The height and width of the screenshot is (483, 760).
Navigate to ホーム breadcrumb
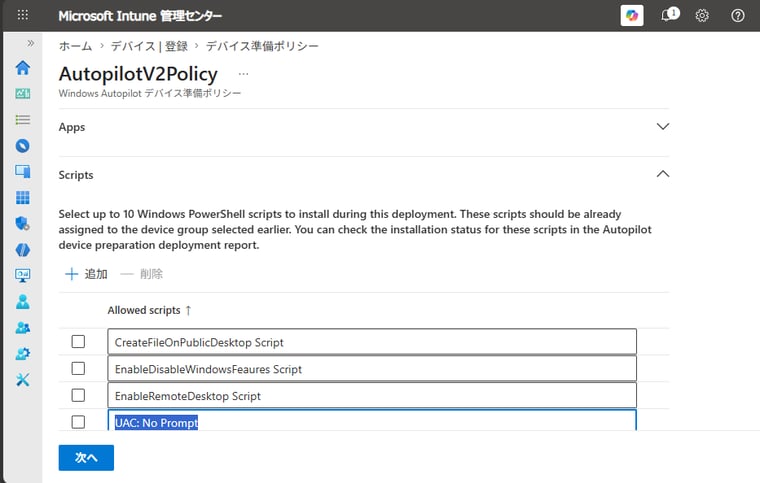tap(75, 46)
